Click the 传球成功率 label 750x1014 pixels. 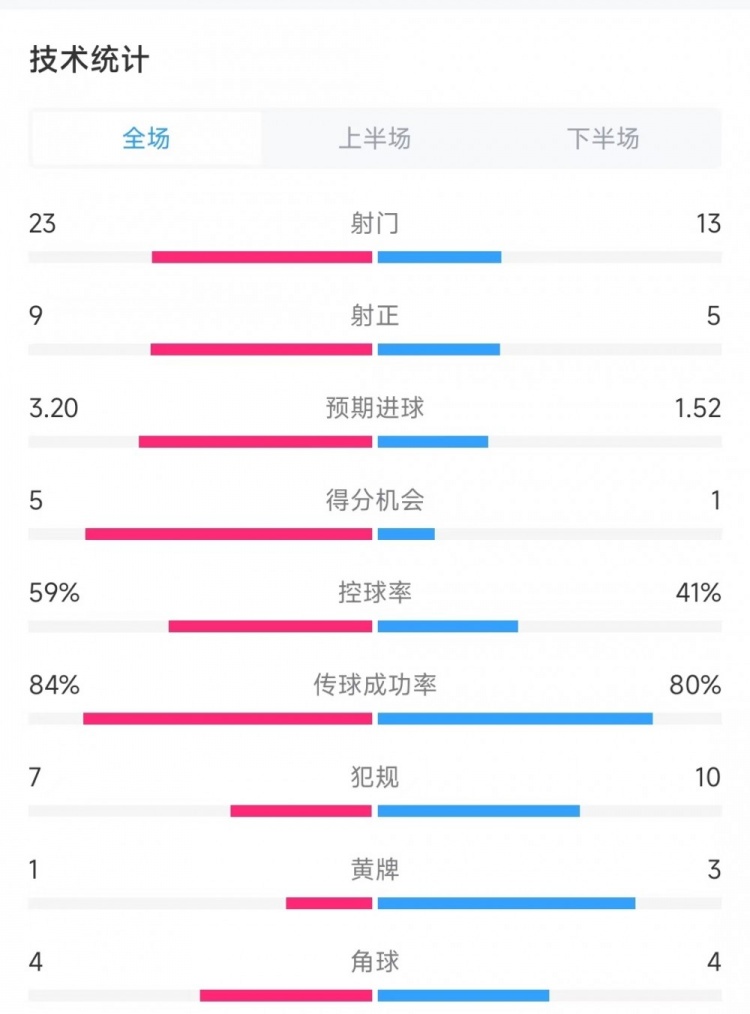(x=375, y=685)
